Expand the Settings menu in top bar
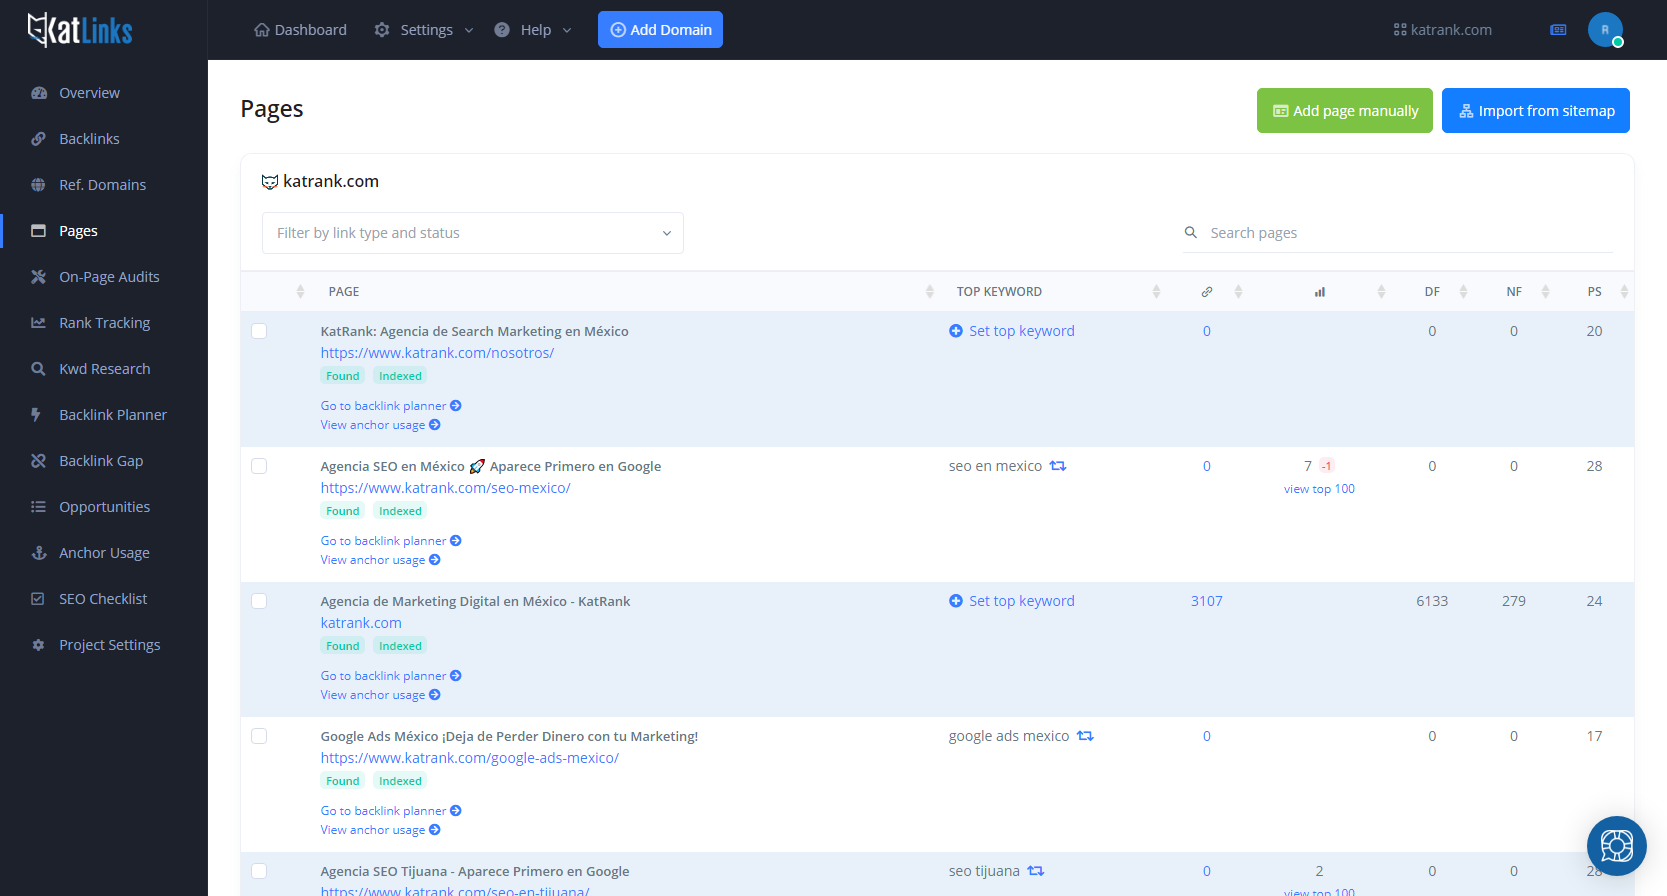Image resolution: width=1667 pixels, height=896 pixels. click(x=424, y=30)
